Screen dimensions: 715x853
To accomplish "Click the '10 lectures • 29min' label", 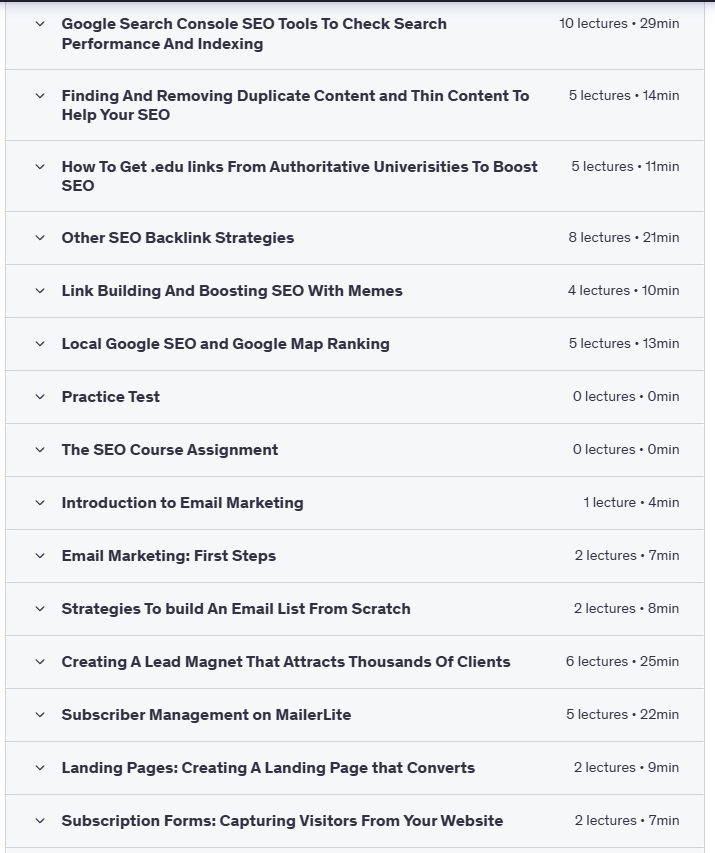I will 619,23.
